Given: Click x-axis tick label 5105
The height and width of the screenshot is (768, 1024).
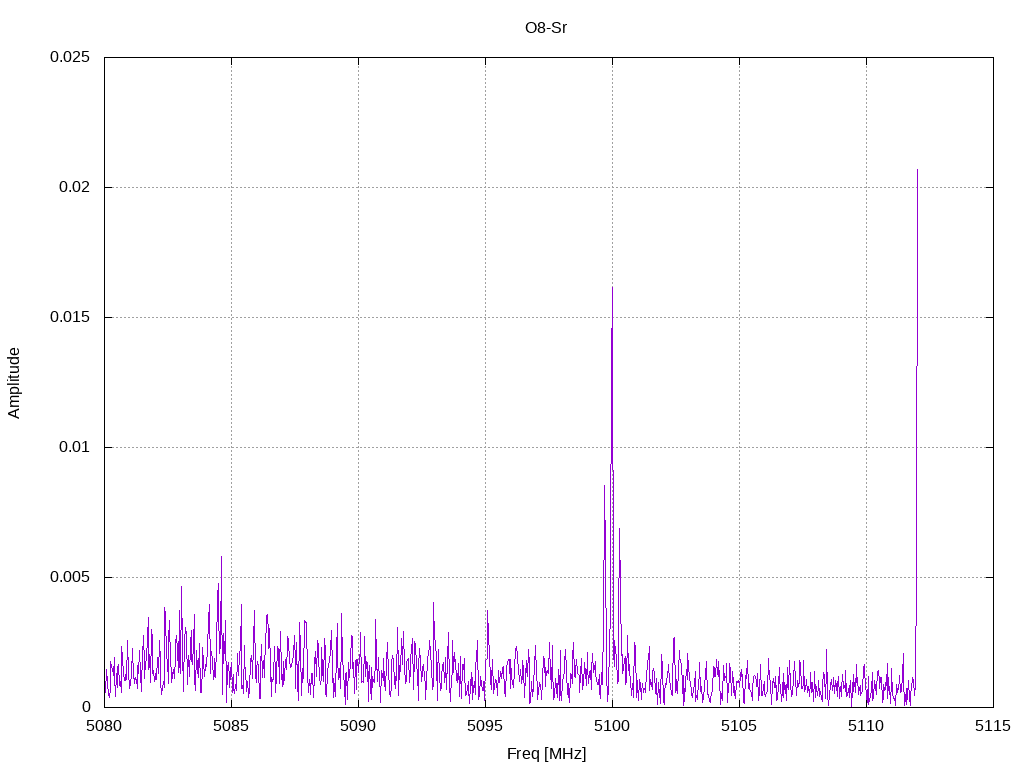Looking at the screenshot, I should tap(739, 726).
